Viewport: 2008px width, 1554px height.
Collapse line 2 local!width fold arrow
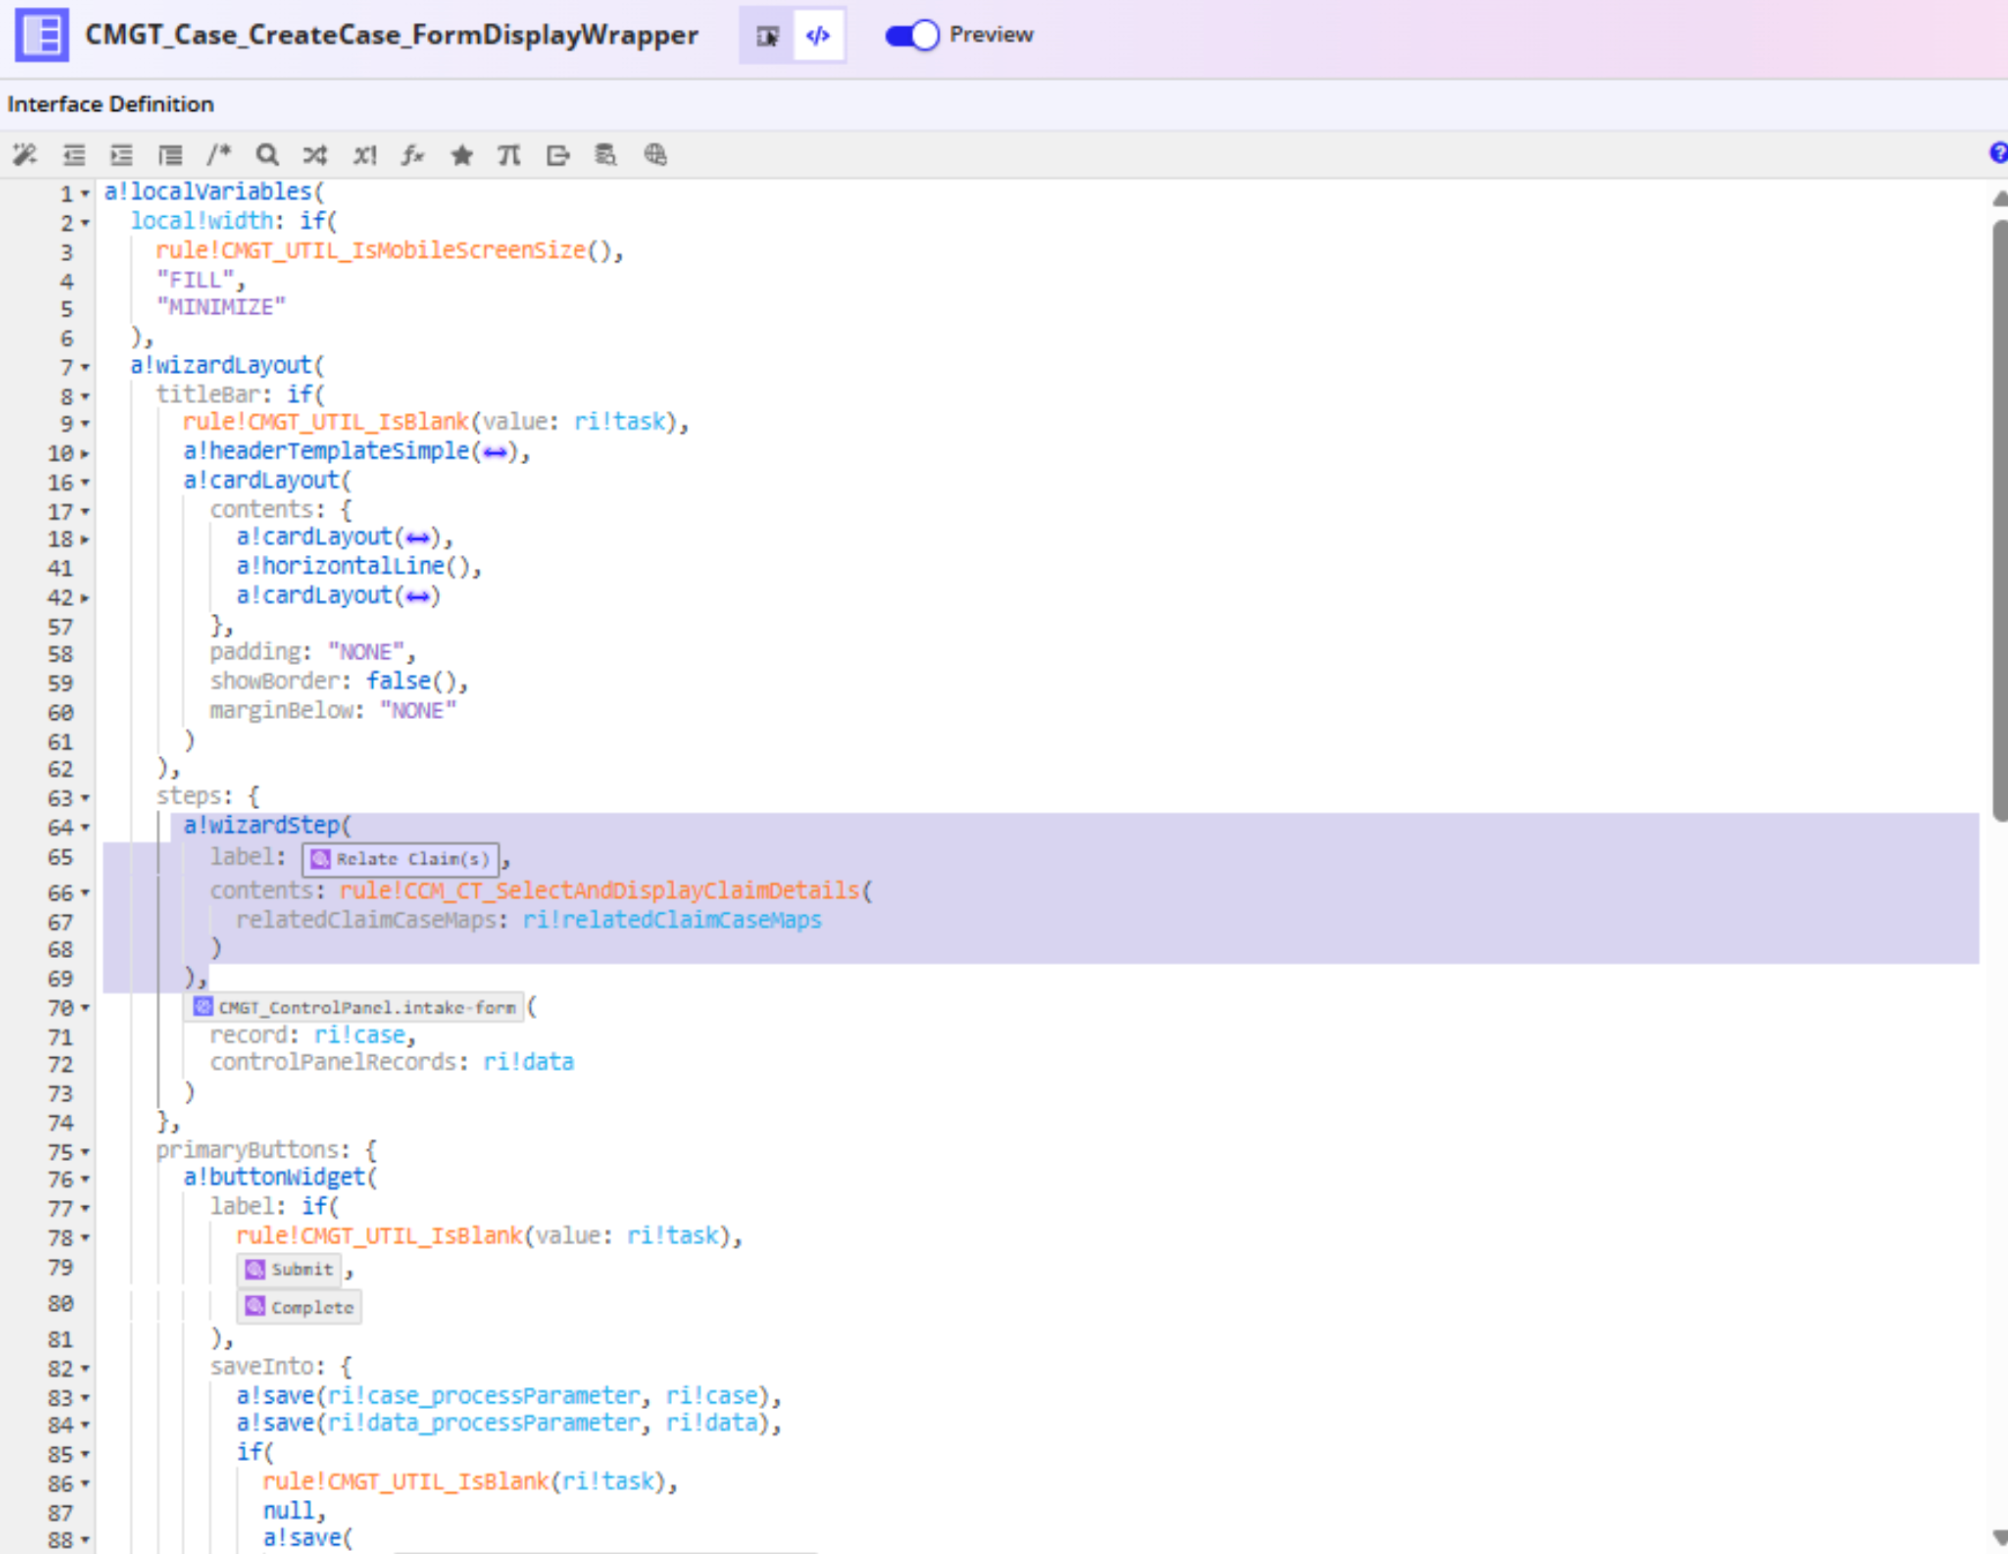(x=85, y=222)
